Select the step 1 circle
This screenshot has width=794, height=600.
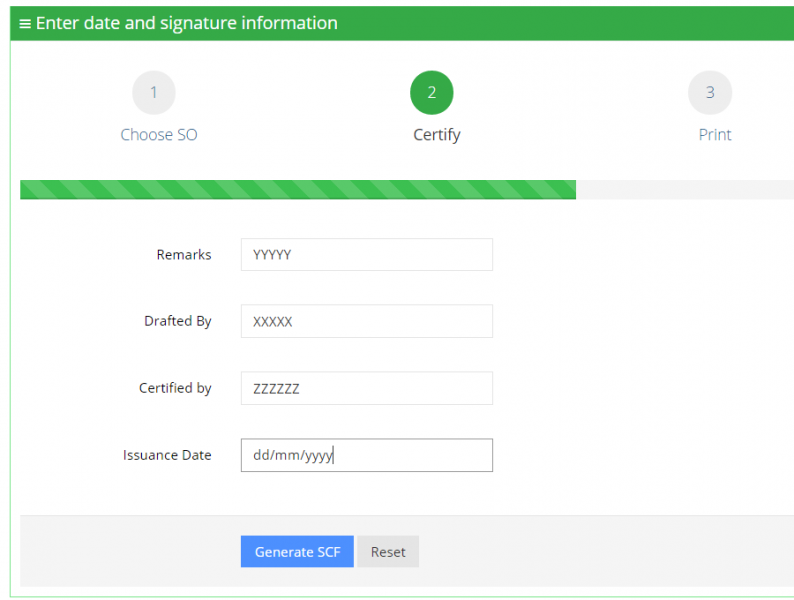point(154,93)
